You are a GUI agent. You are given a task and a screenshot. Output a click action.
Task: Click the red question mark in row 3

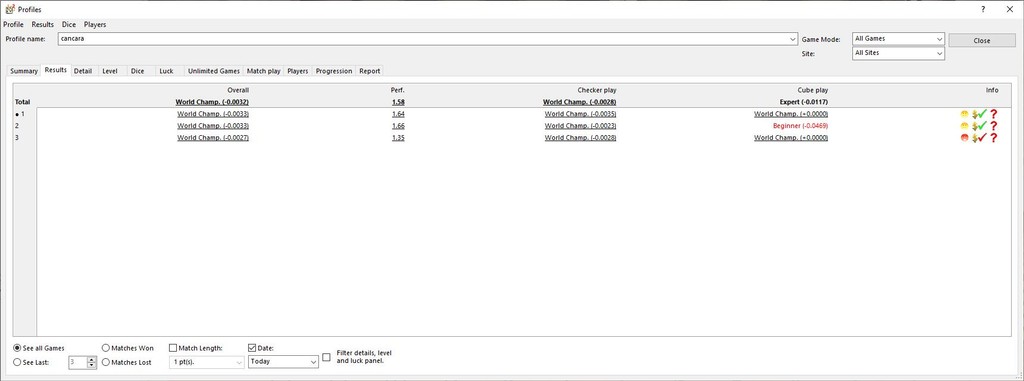click(994, 138)
